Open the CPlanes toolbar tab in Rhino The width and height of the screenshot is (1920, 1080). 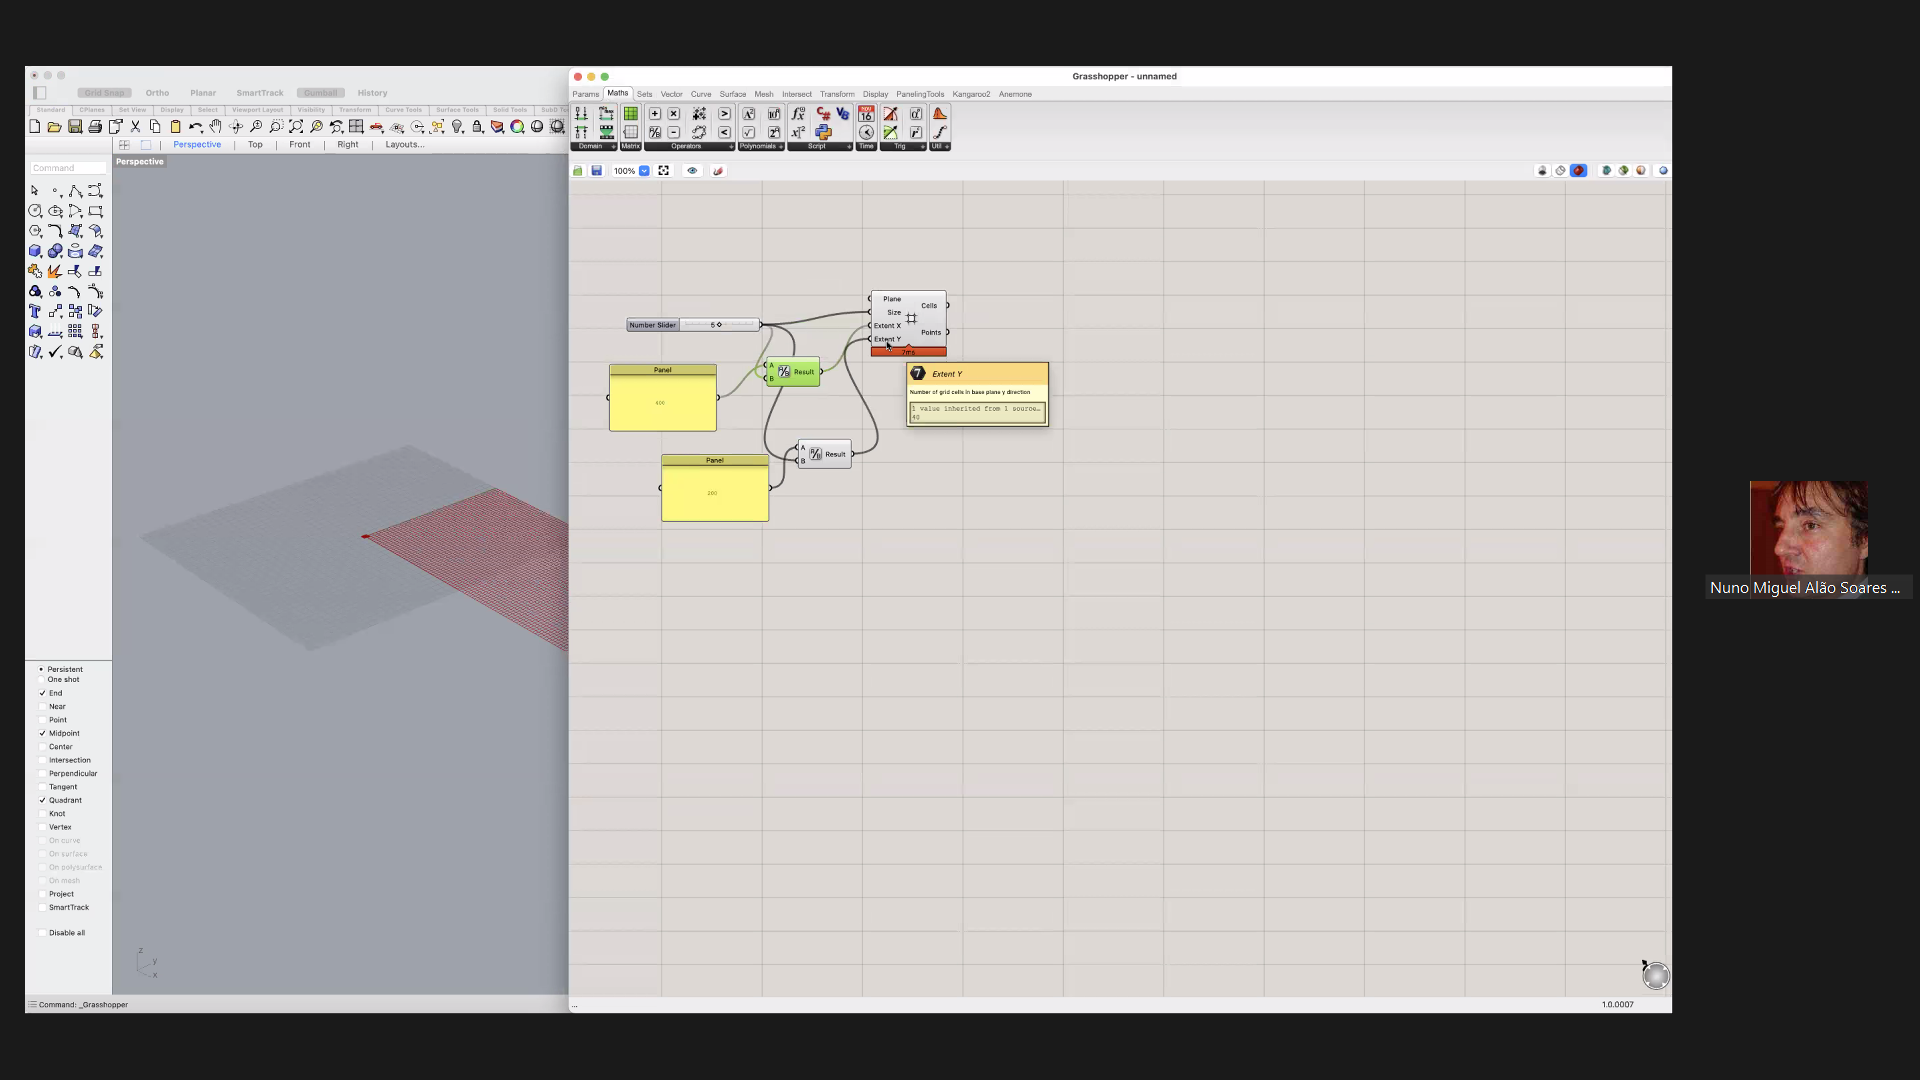[x=92, y=110]
